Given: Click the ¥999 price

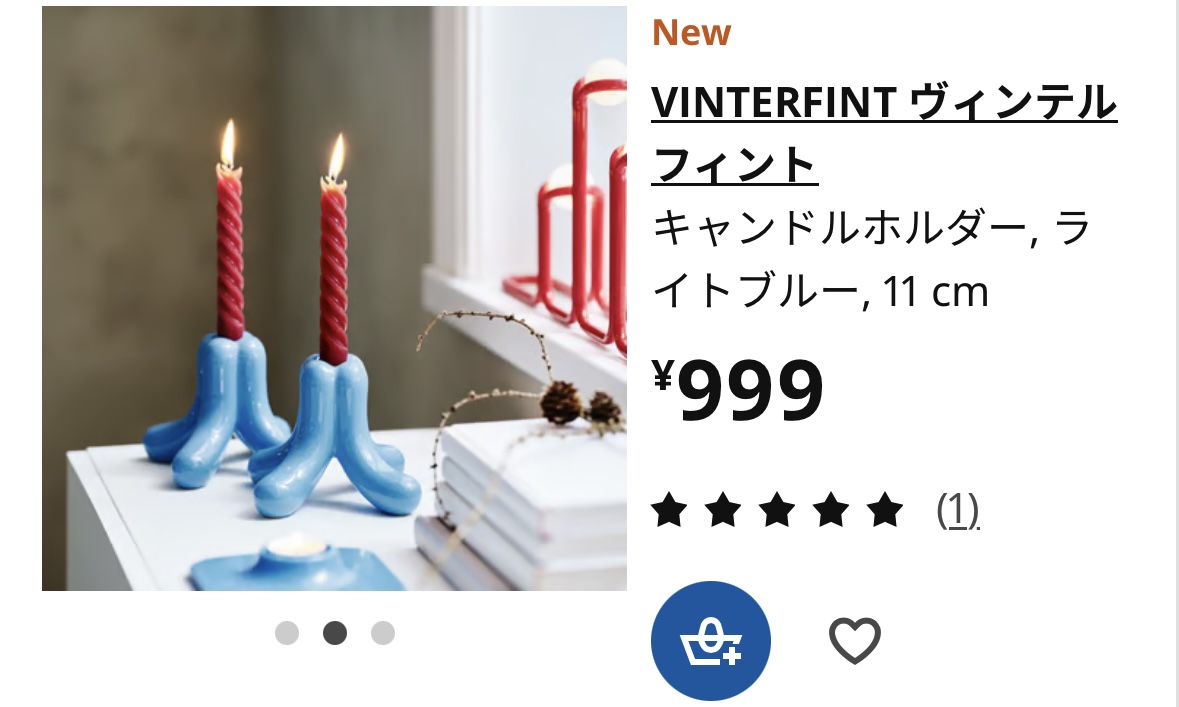Looking at the screenshot, I should (738, 389).
